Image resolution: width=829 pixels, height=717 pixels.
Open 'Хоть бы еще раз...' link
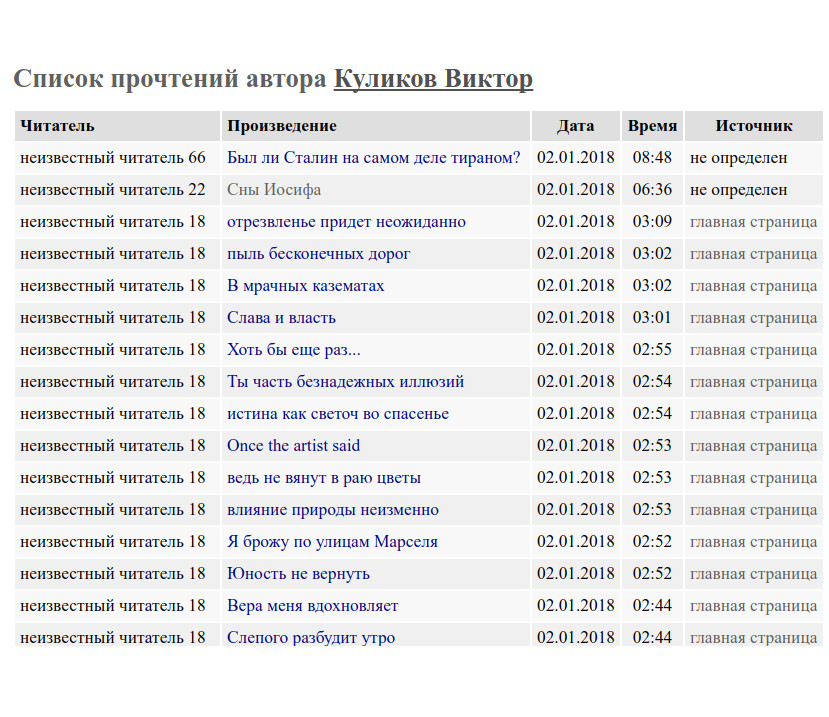click(x=293, y=350)
